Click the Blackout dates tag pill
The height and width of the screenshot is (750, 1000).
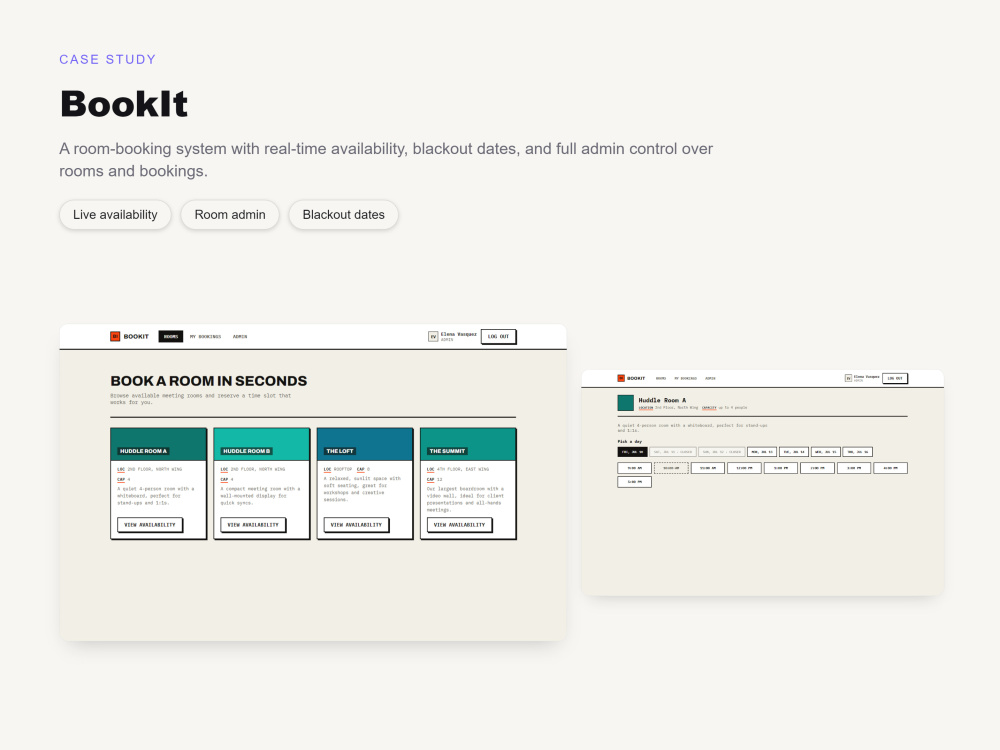pyautogui.click(x=343, y=215)
